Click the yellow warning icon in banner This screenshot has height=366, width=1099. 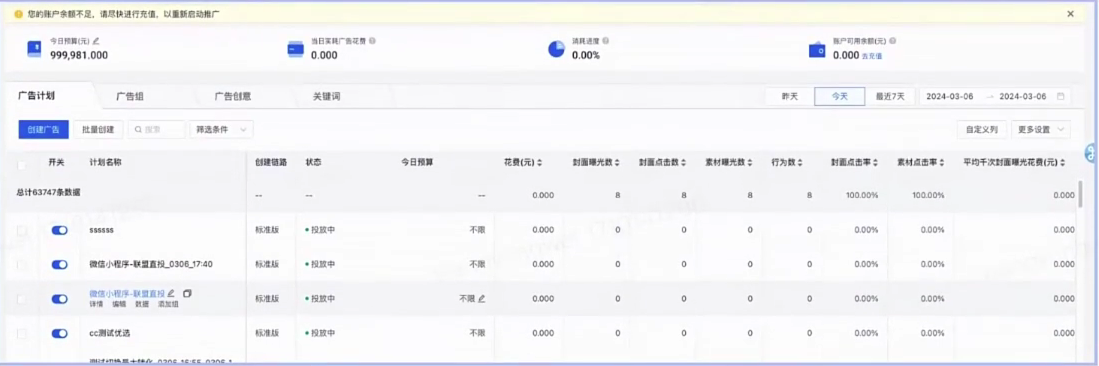[x=18, y=13]
